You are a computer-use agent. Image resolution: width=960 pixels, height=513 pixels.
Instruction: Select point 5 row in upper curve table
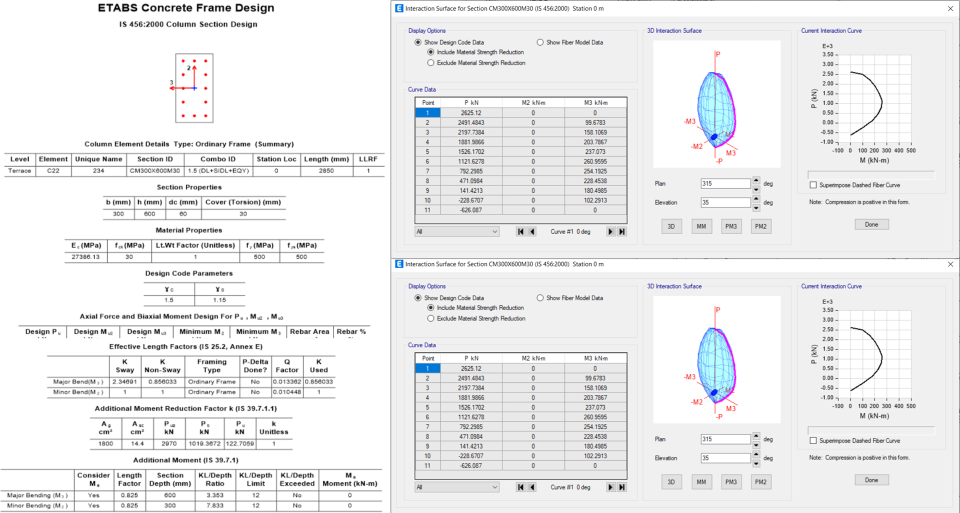click(x=428, y=153)
